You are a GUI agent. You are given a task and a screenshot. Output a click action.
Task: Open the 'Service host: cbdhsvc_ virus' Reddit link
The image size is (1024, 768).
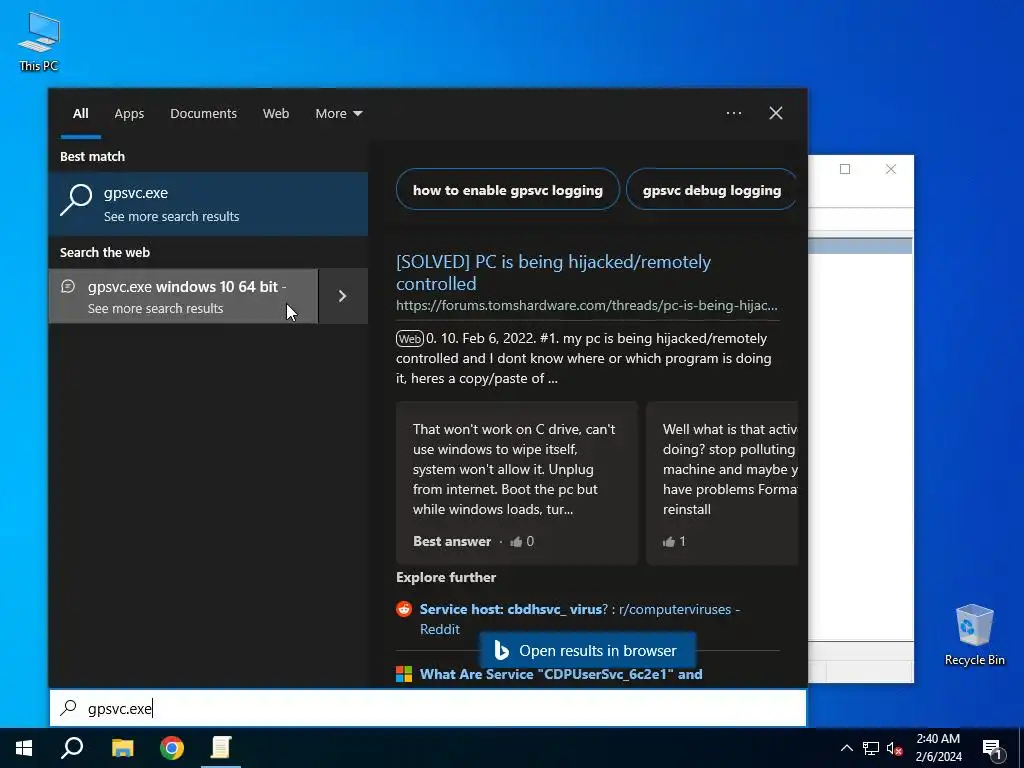click(579, 618)
